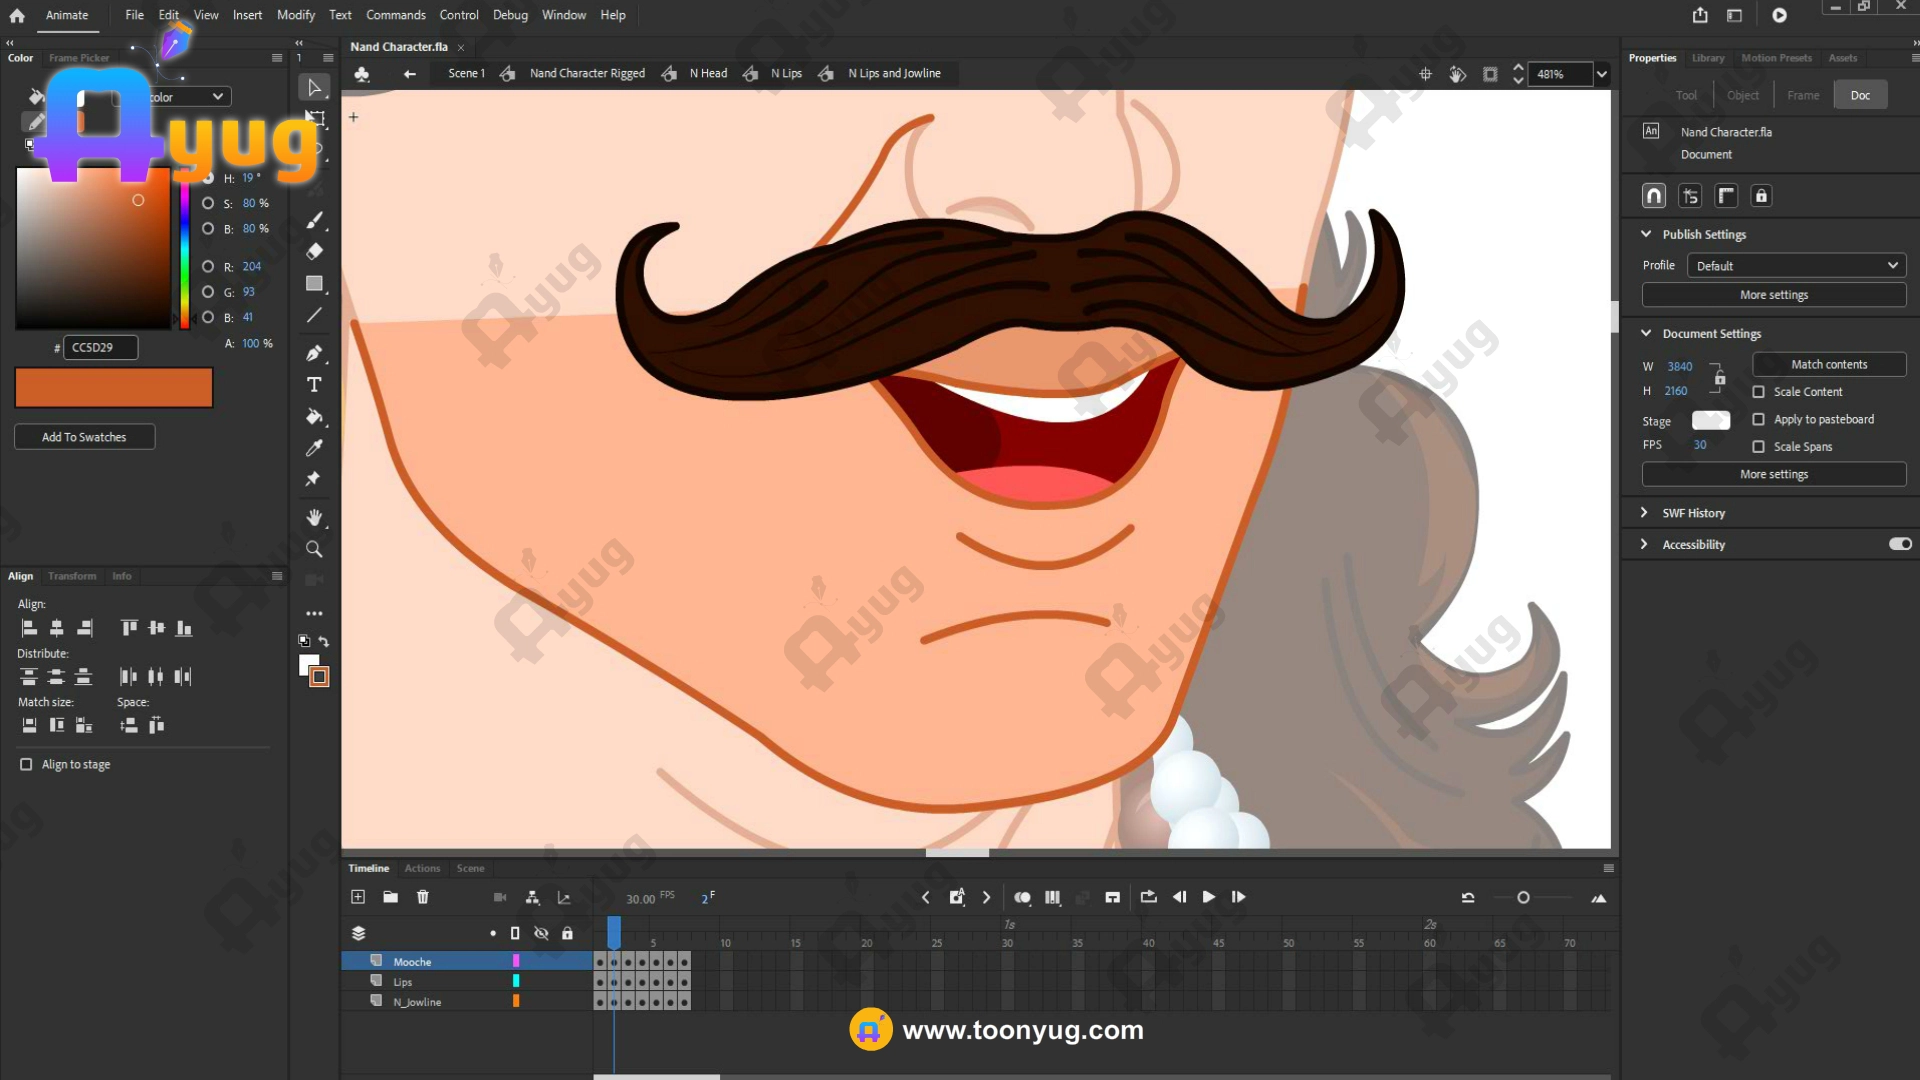Click the Add To Swatches button
Image resolution: width=1920 pixels, height=1080 pixels.
[84, 437]
